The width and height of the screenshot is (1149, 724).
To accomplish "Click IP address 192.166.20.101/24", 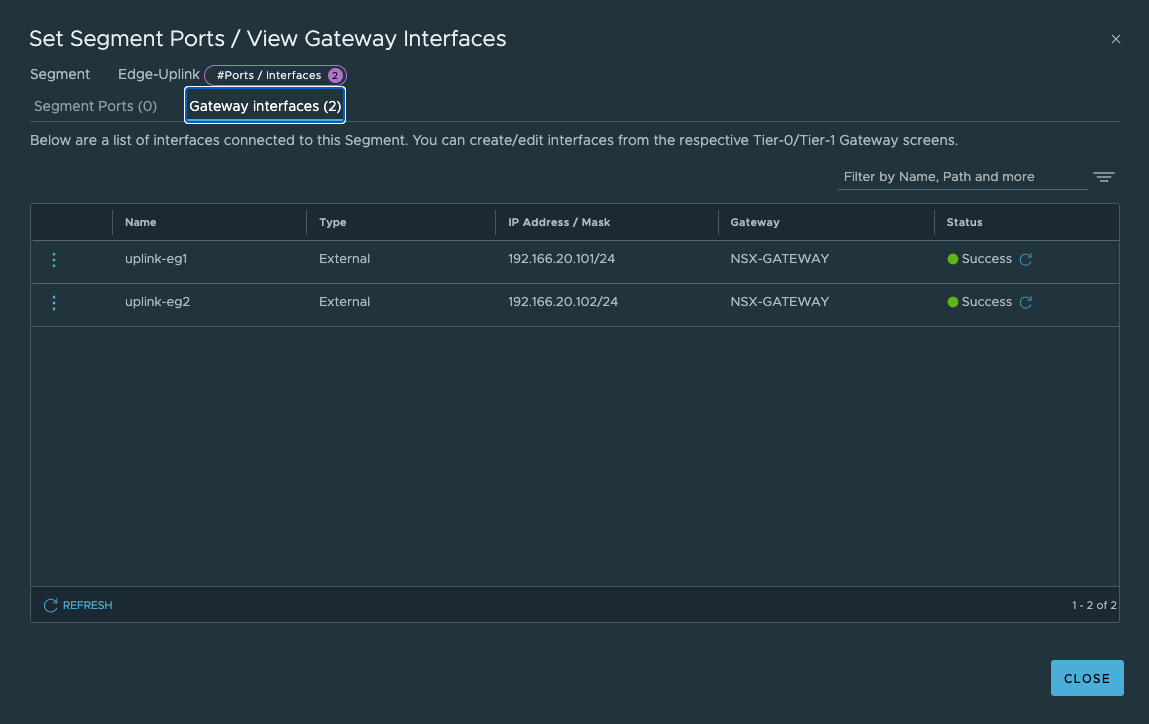I will point(561,259).
